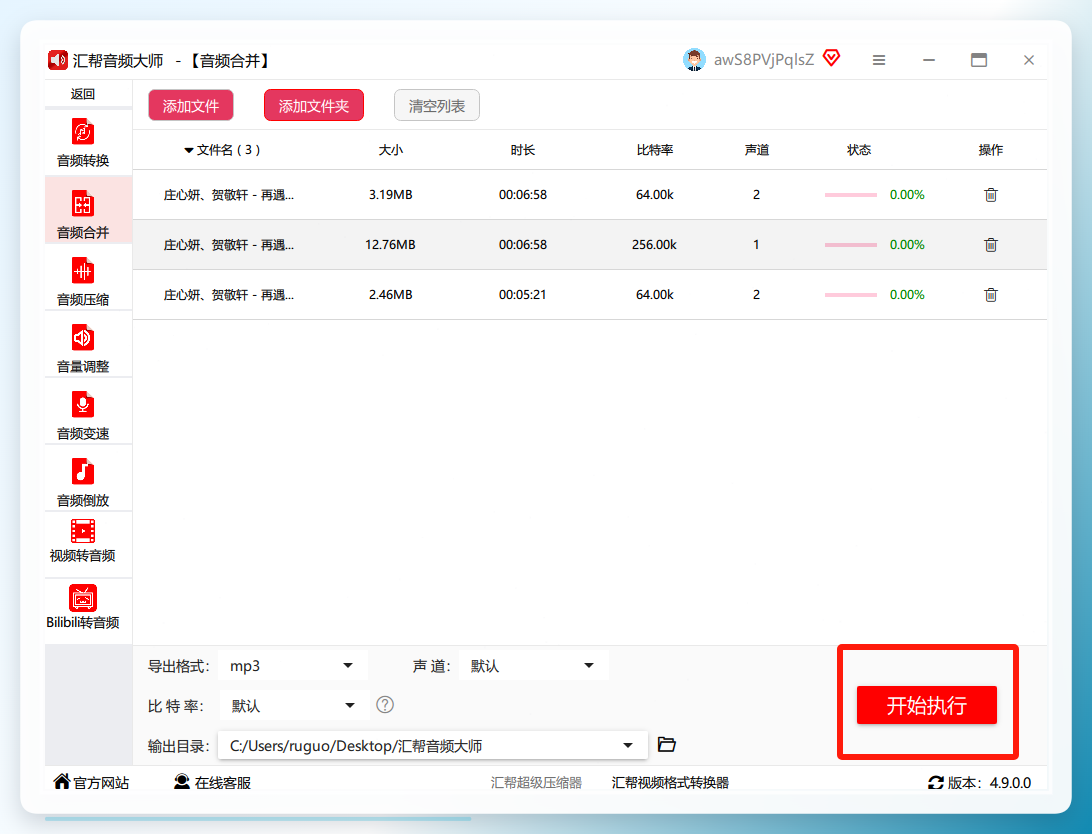Click the 3.19MB size cell
This screenshot has height=834, width=1092.
pyautogui.click(x=391, y=195)
